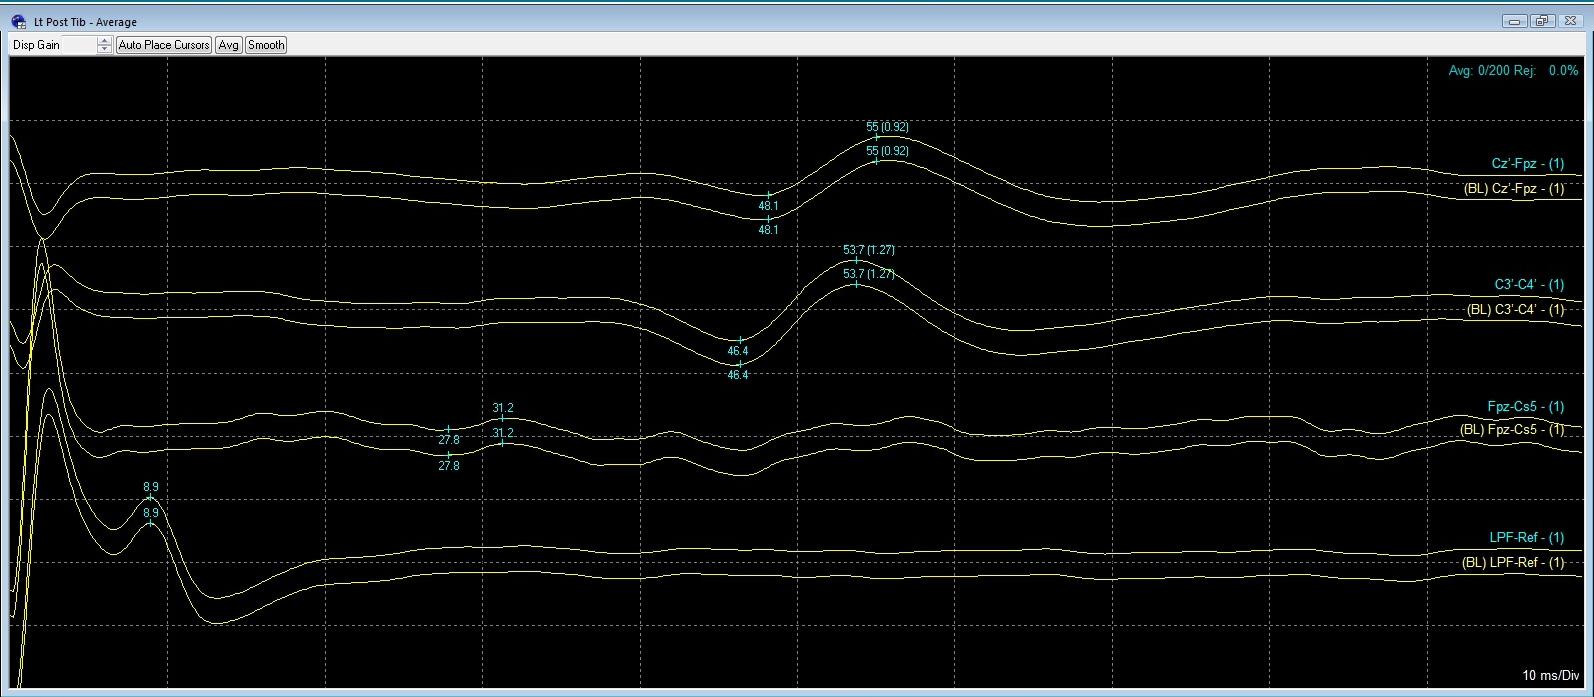Select the Cz'-Fpz - (1) trace label
1594x697 pixels.
pyautogui.click(x=1527, y=164)
